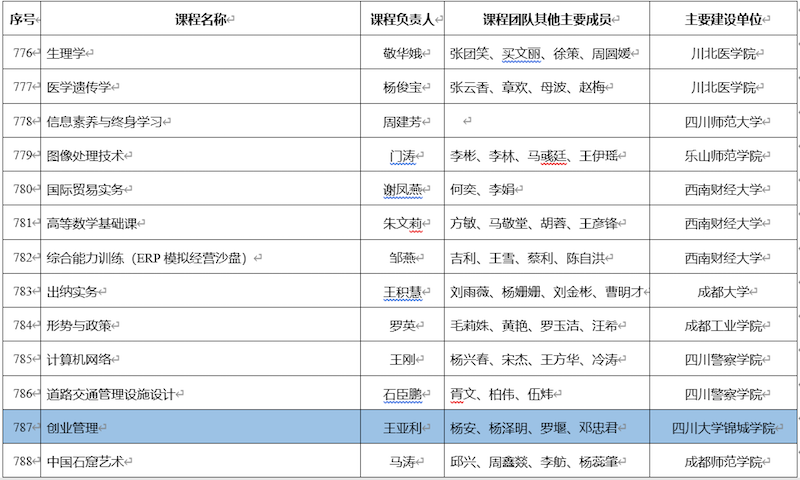Click the empty team members cell in row 778
Image resolution: width=800 pixels, height=480 pixels.
pos(547,120)
